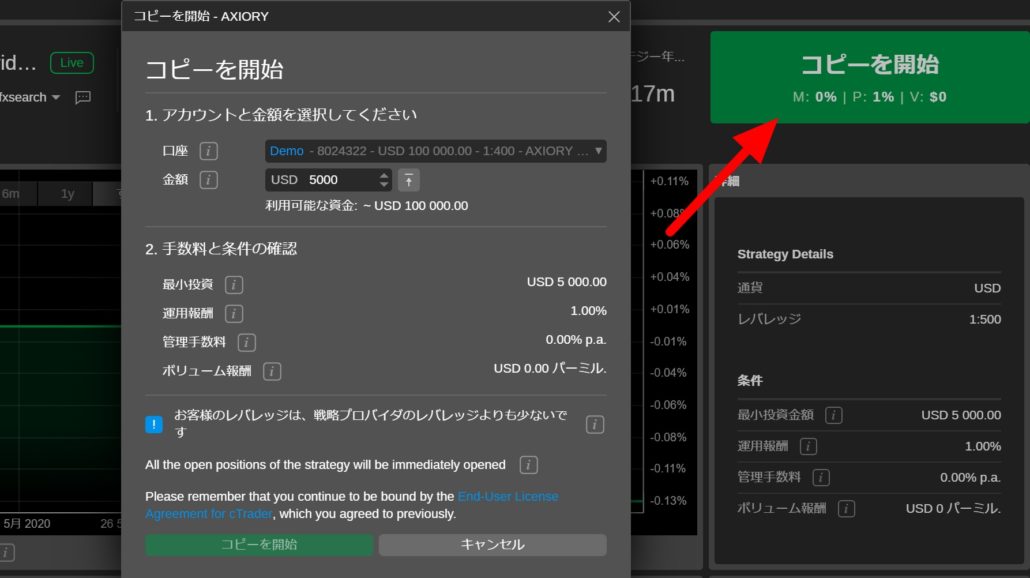
Task: Expand the fxsearch dropdown arrow
Action: pyautogui.click(x=56, y=98)
